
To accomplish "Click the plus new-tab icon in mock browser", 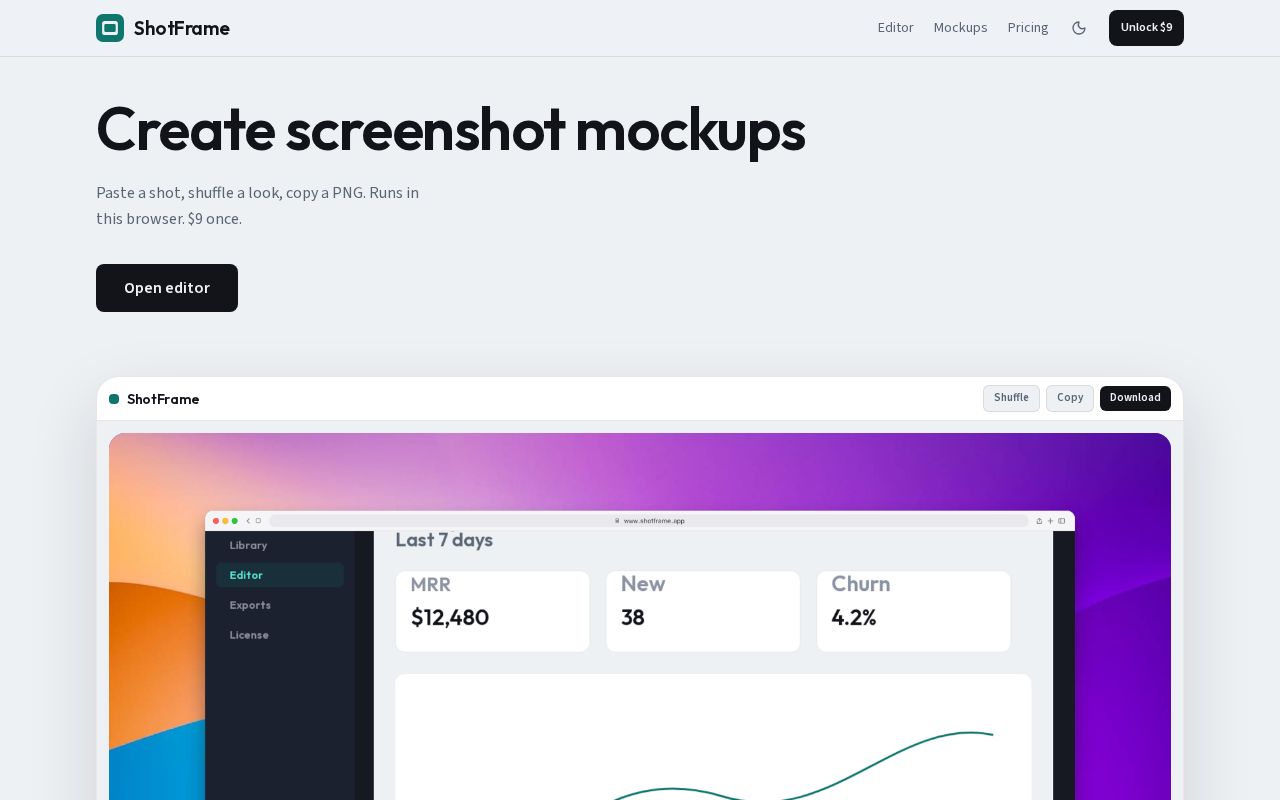I will click(1050, 521).
